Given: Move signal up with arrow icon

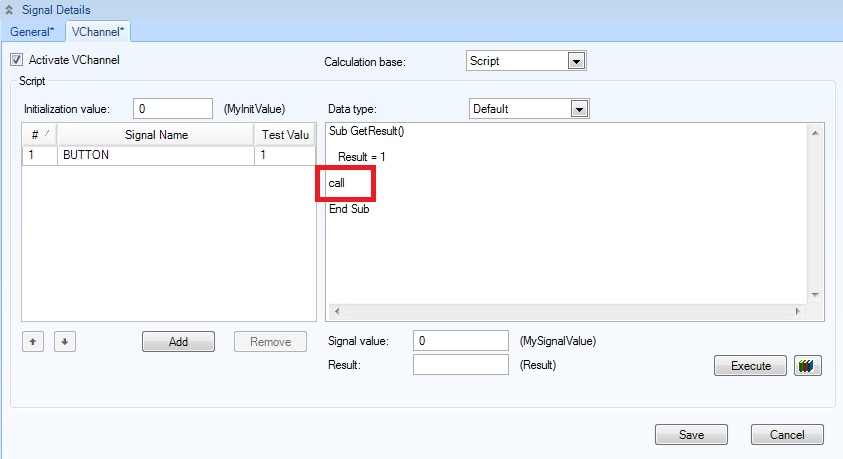Looking at the screenshot, I should pos(33,342).
